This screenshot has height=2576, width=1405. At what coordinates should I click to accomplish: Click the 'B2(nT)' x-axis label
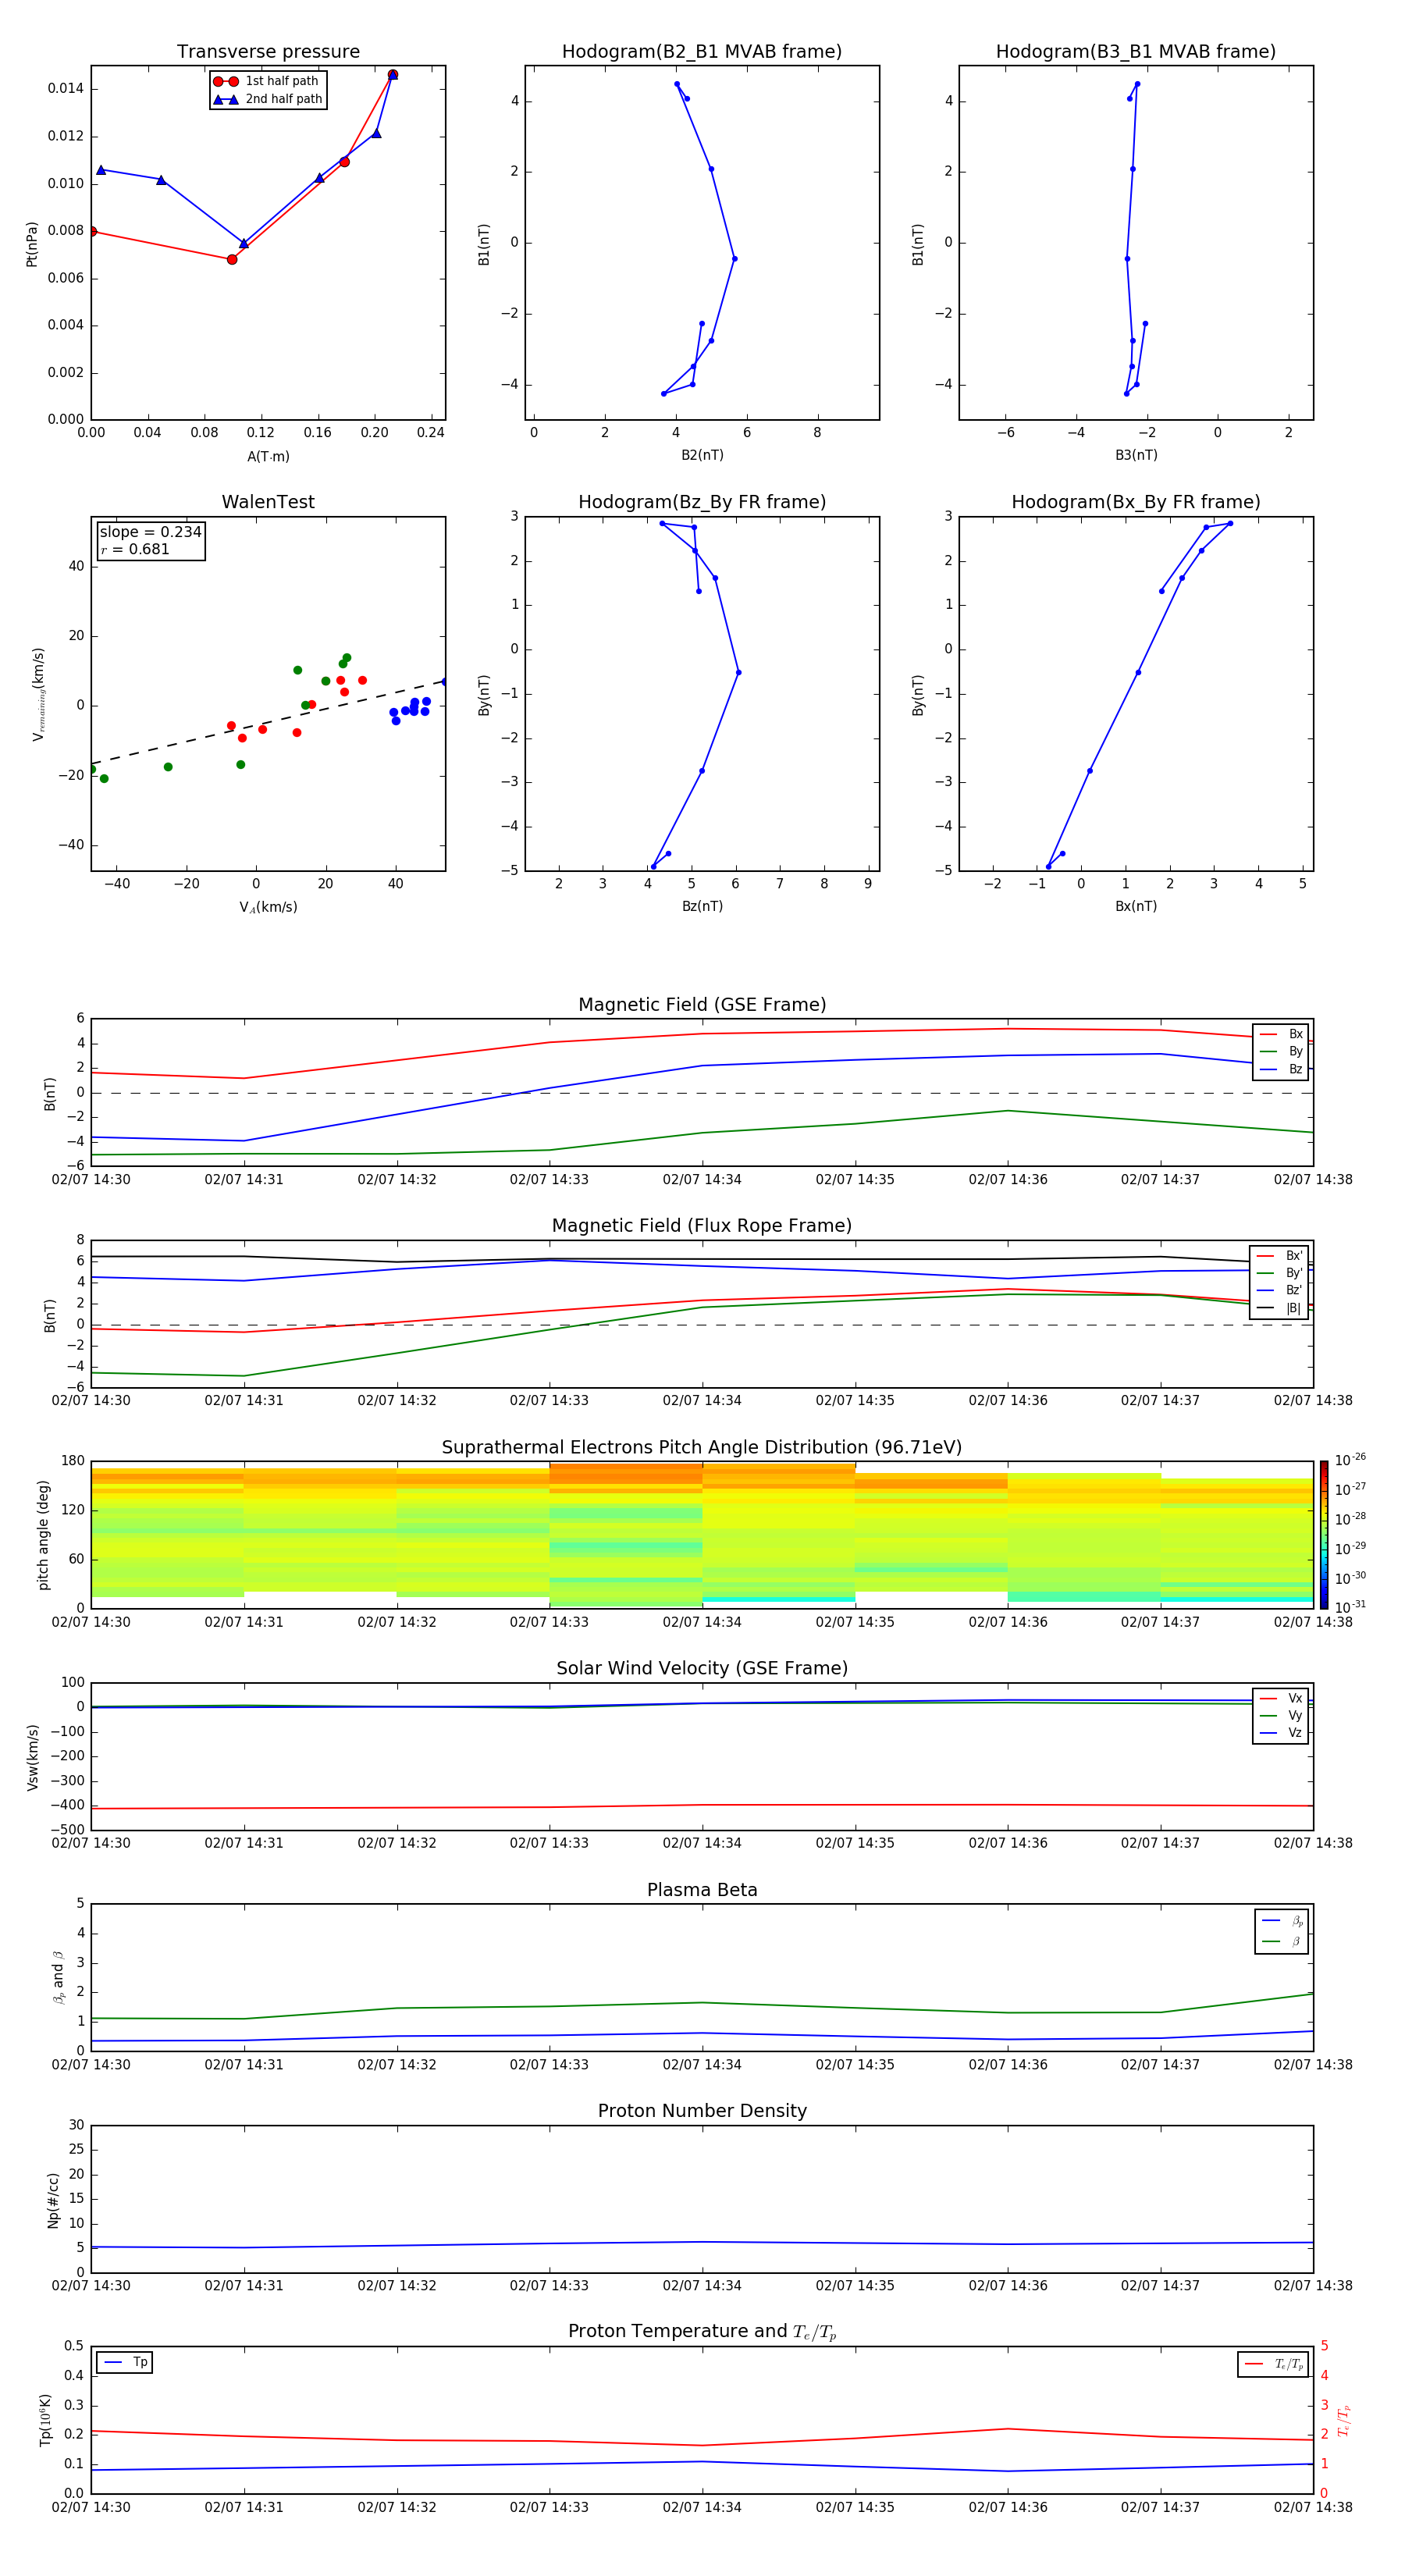pos(702,456)
